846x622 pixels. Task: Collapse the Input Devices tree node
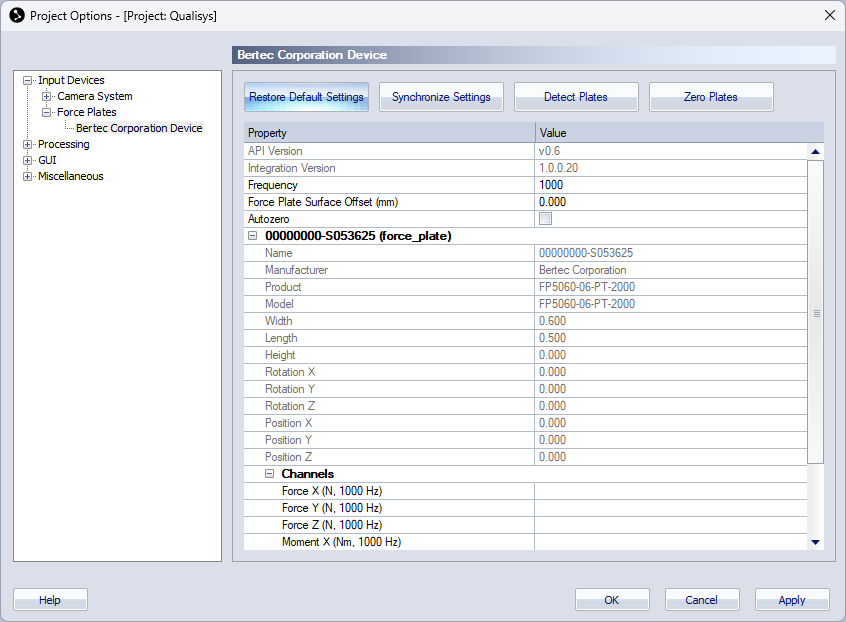(x=27, y=80)
